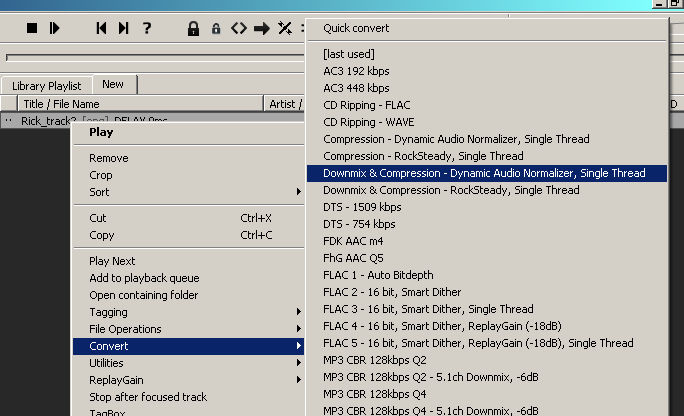Screen dimensions: 684x416
Task: Switch to the Library Playlist tab
Action: click(47, 86)
